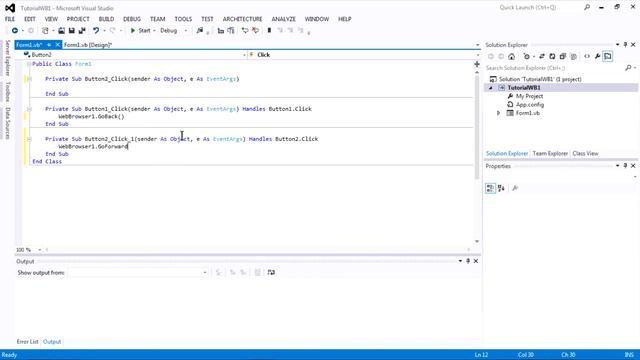Toggle Show All Files in Solution Explorer
The height and width of the screenshot is (360, 640).
pos(573,56)
